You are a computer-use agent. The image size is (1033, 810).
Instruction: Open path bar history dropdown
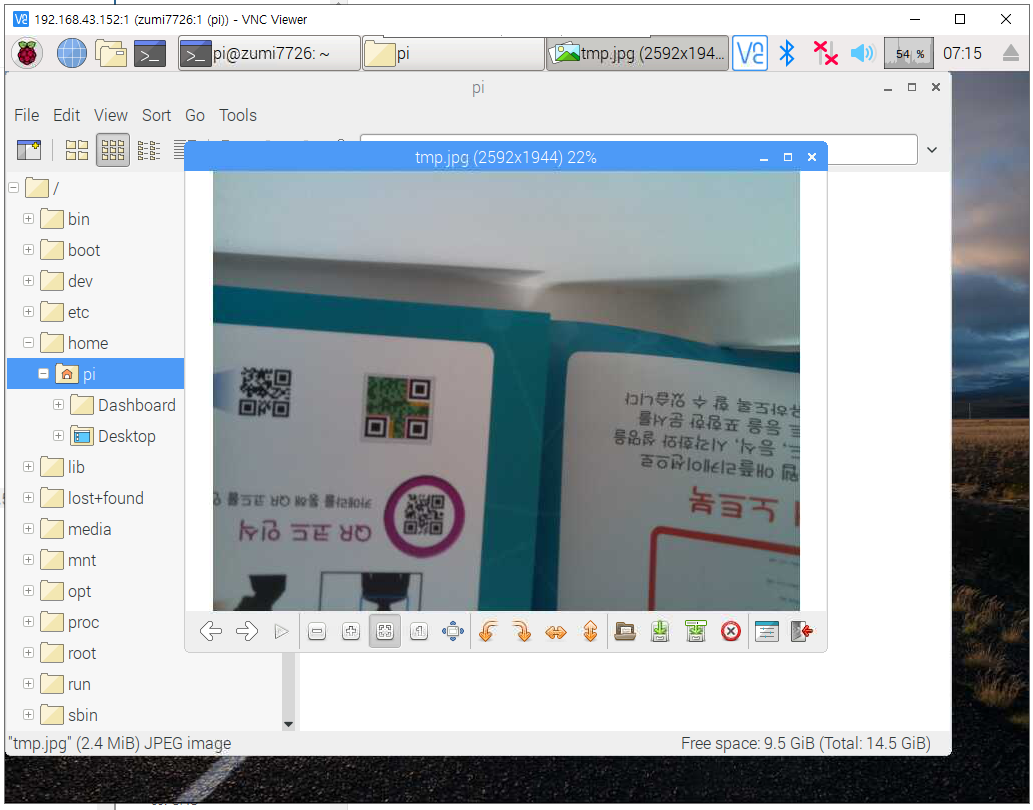[x=932, y=150]
